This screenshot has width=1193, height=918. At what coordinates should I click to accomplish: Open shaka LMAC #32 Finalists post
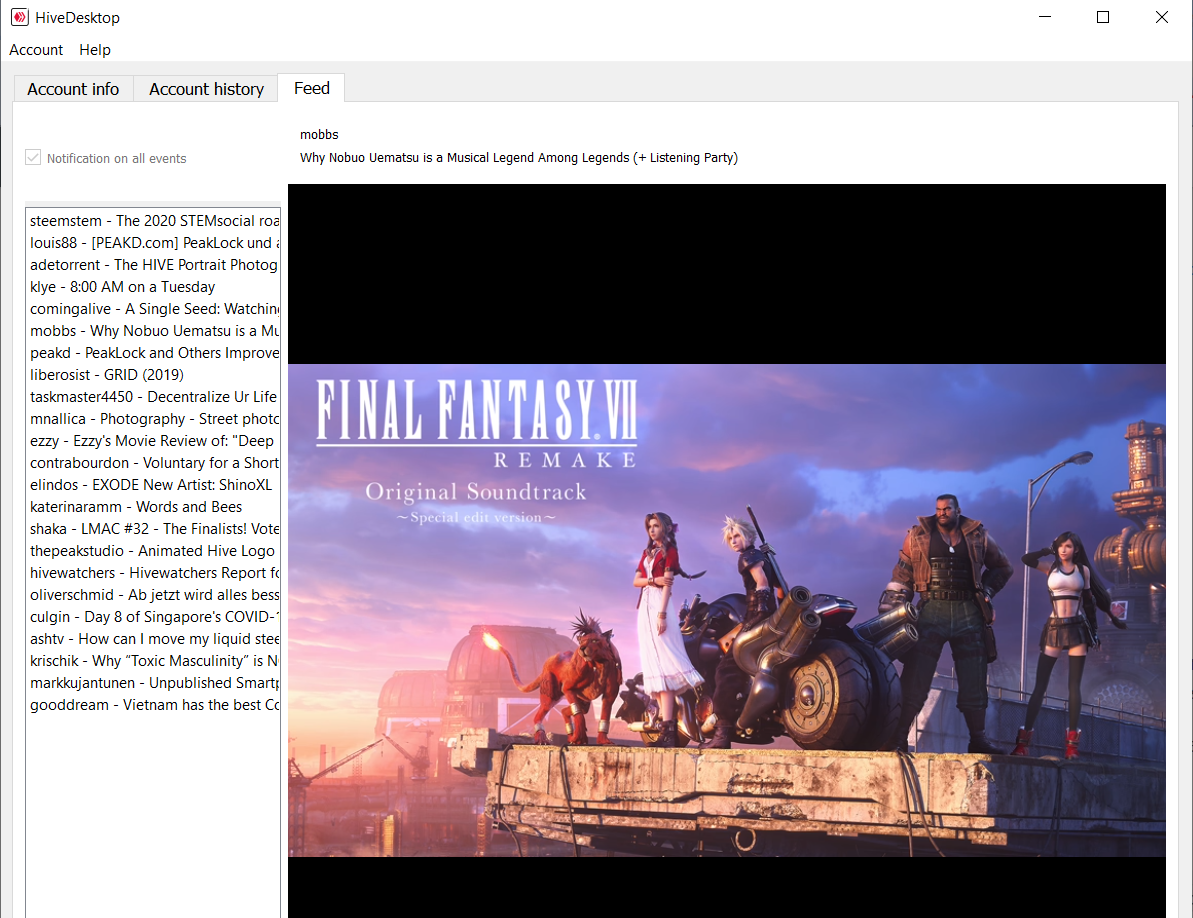(x=154, y=529)
